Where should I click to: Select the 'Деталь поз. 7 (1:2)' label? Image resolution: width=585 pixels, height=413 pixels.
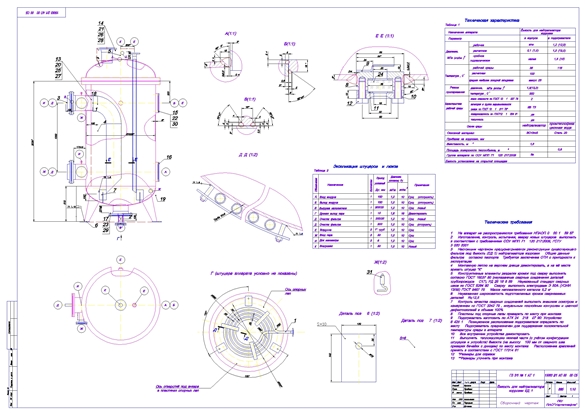tap(421, 320)
